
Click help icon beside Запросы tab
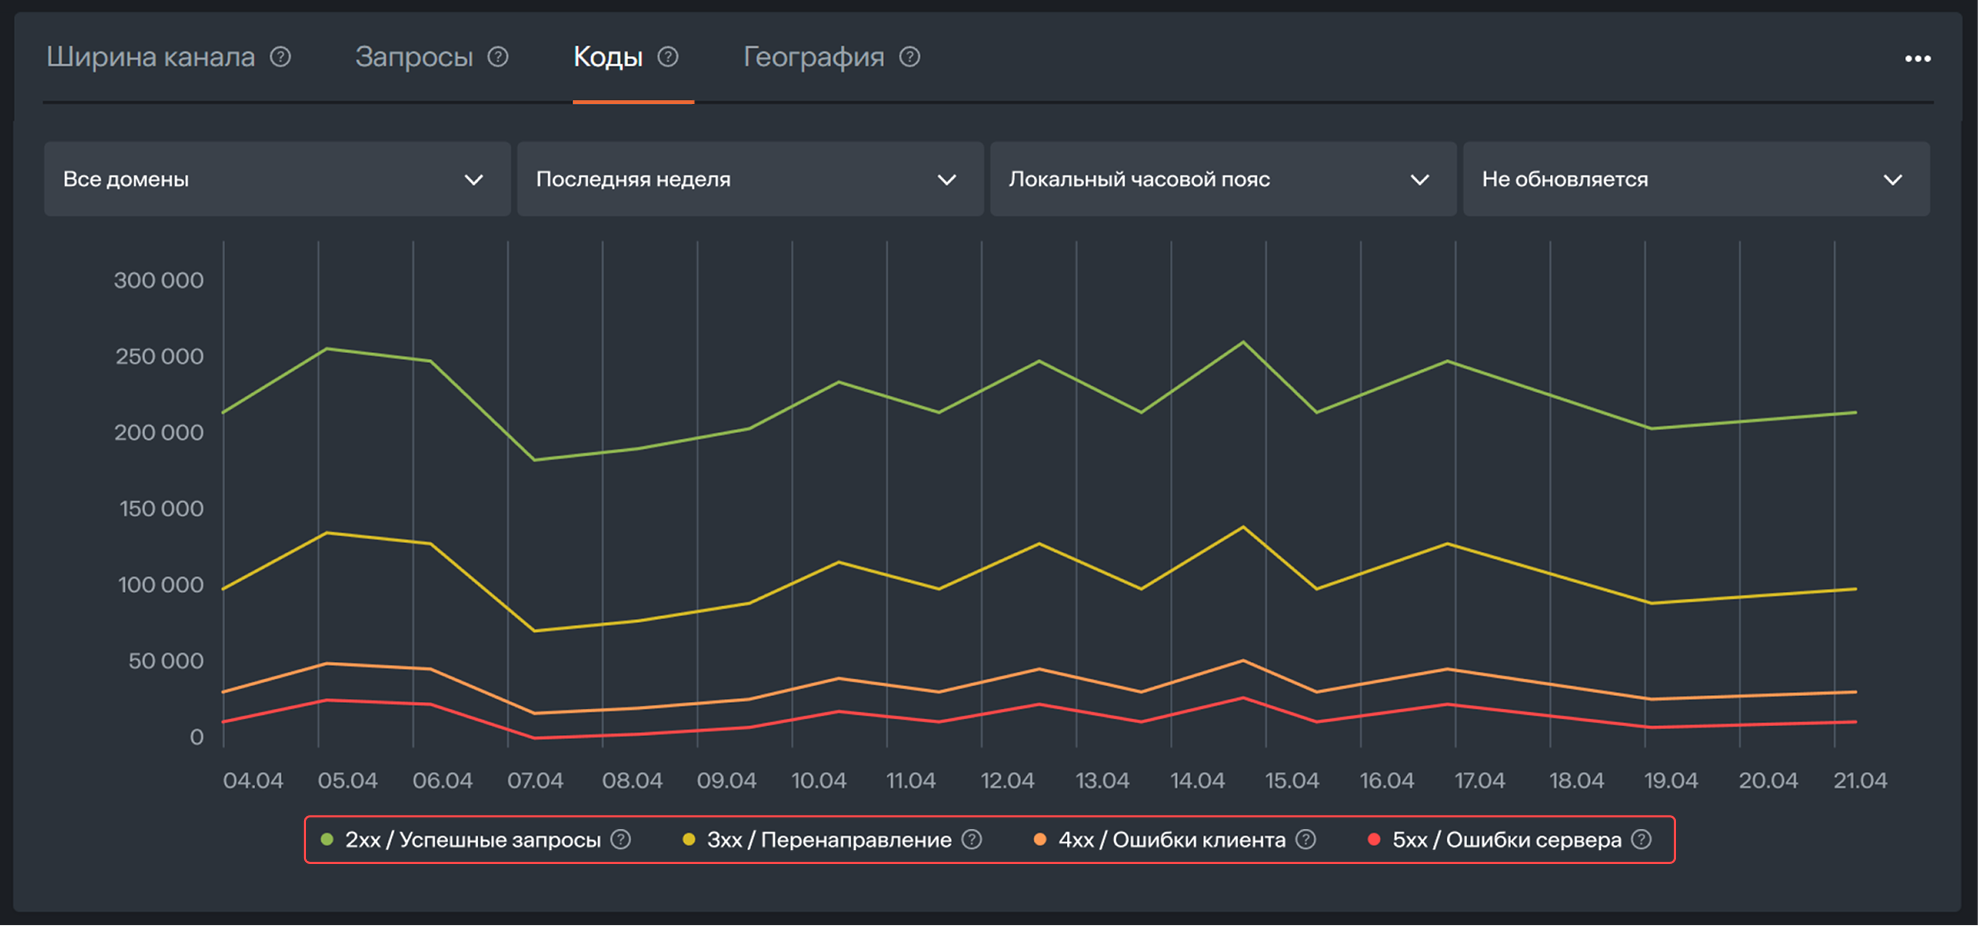coord(498,57)
